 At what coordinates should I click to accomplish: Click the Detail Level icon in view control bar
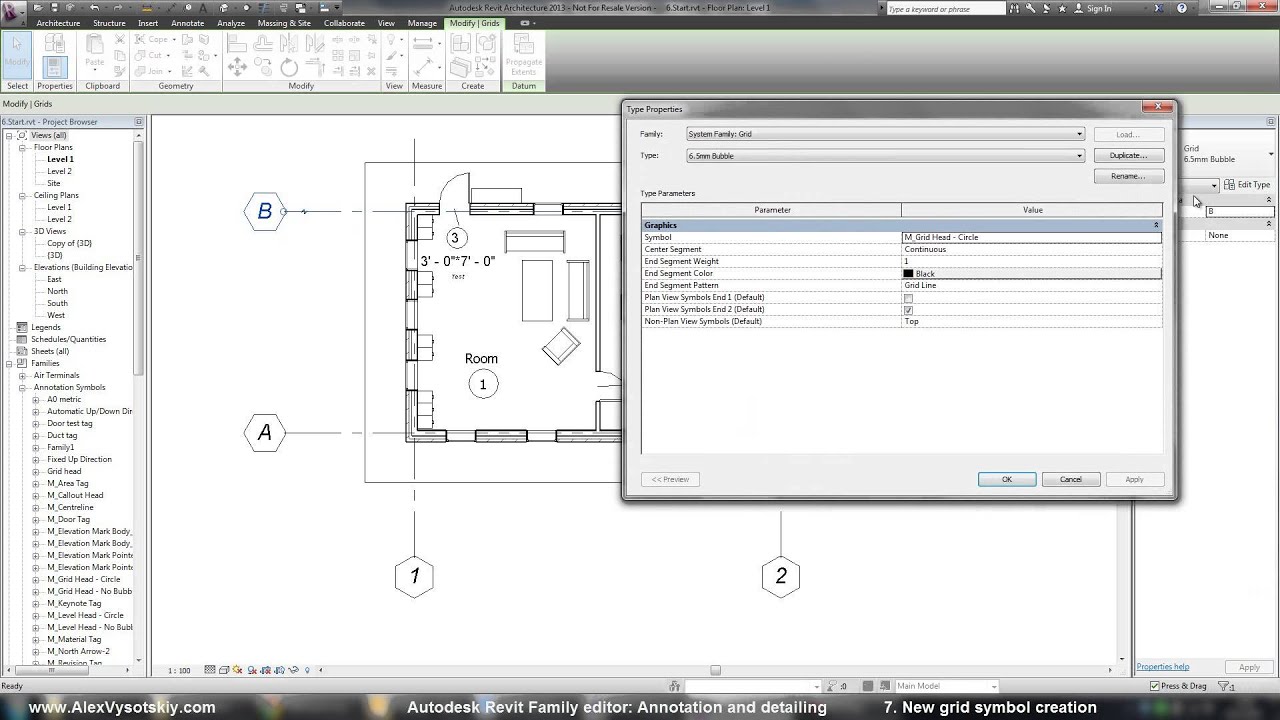point(210,670)
